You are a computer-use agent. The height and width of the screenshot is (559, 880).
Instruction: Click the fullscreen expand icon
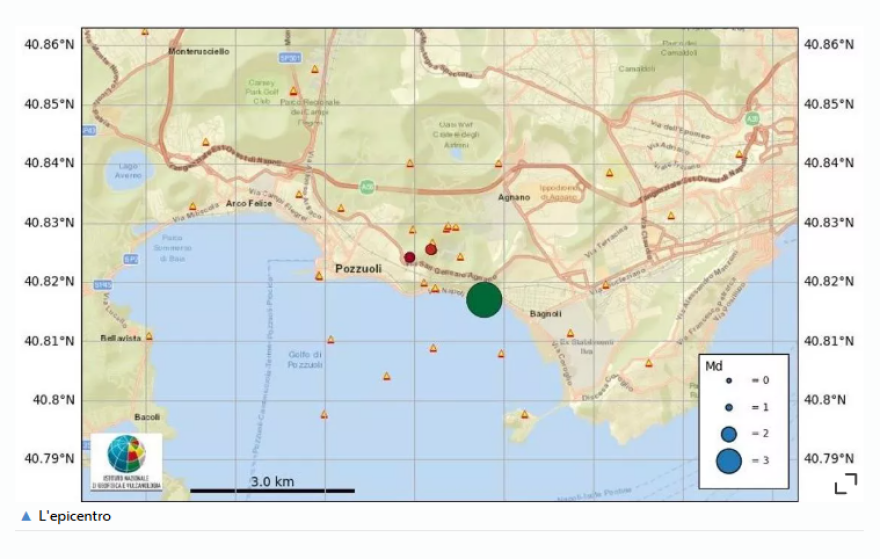click(845, 484)
